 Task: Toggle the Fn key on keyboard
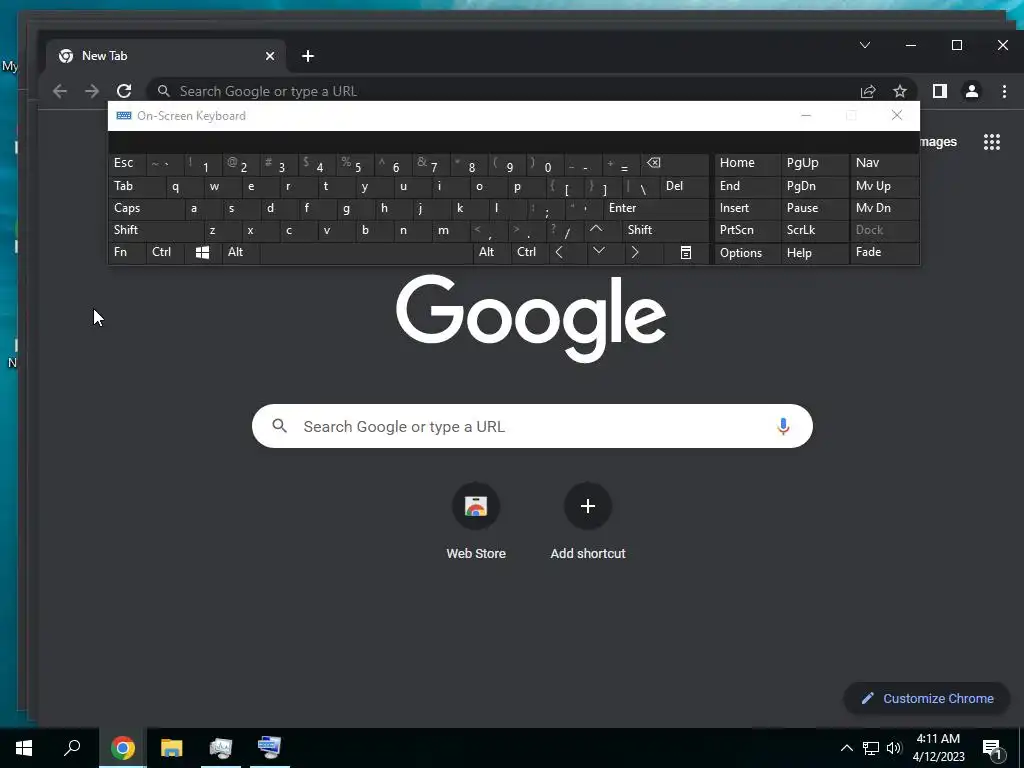click(127, 252)
